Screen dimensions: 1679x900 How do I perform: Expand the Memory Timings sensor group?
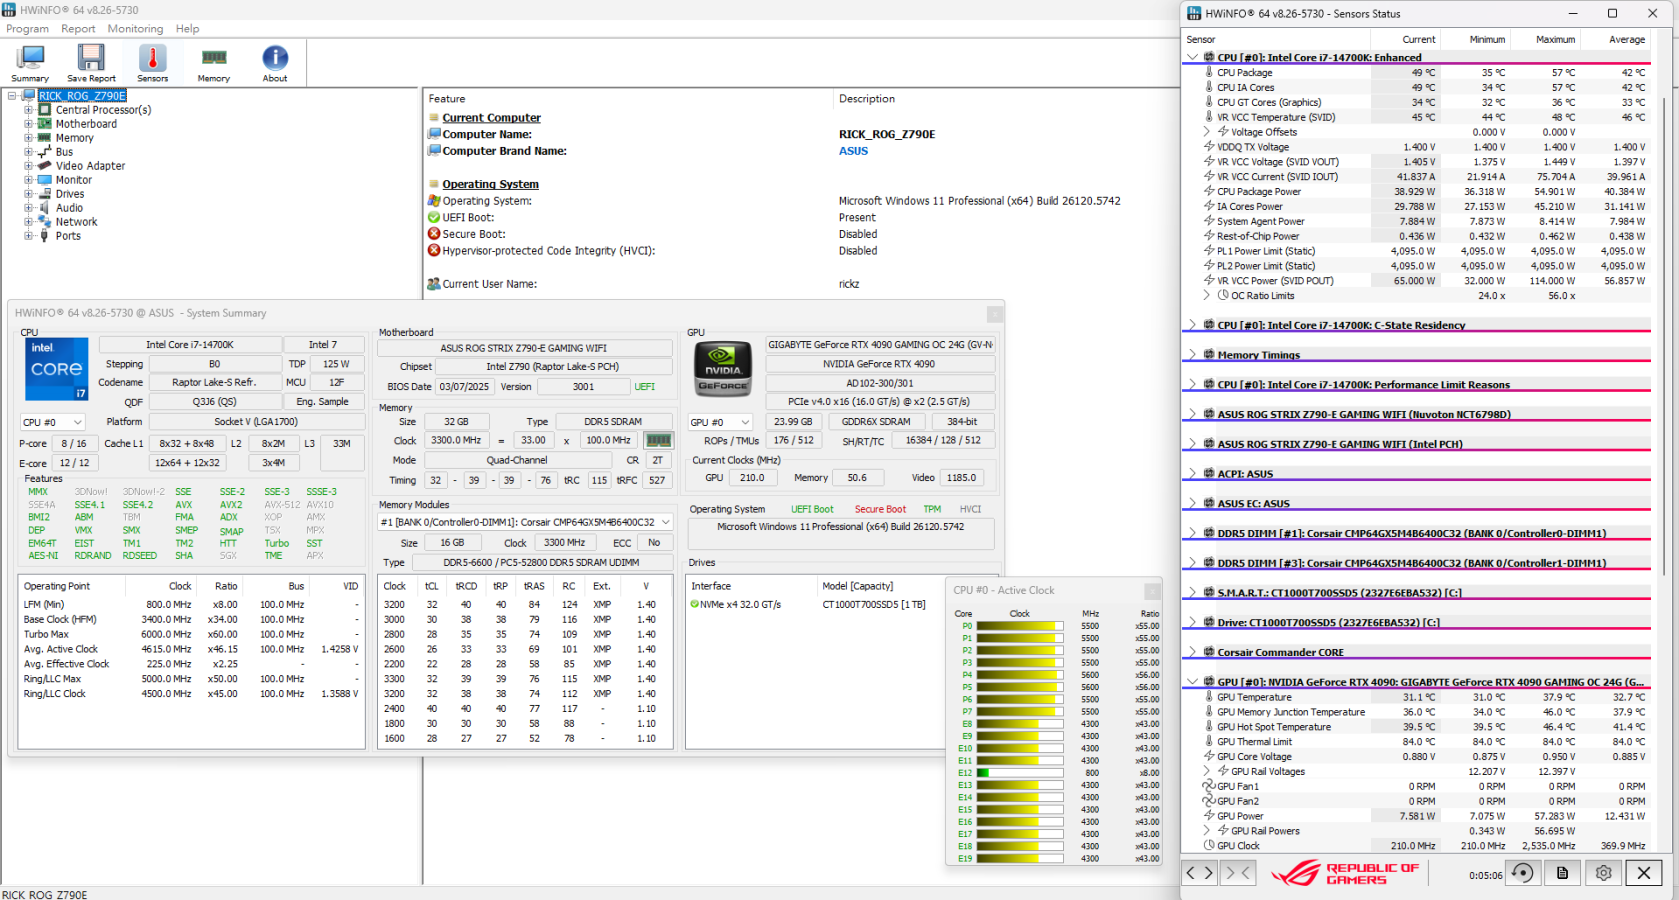(x=1192, y=355)
